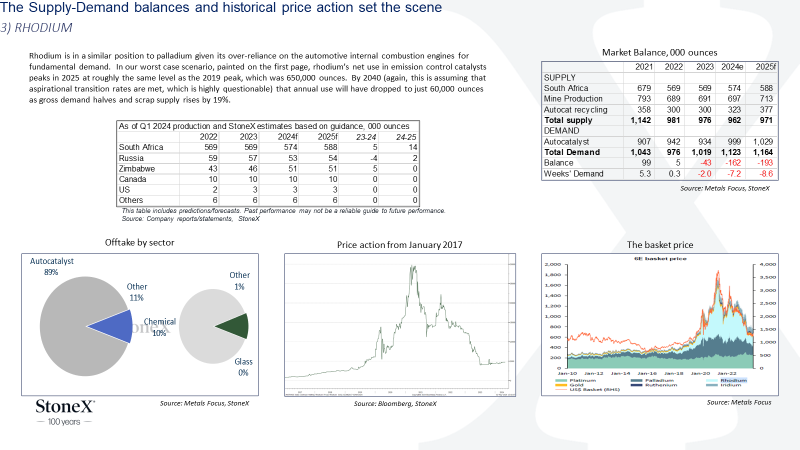Select 'Autocat recycling' row label
This screenshot has height=450, width=800.
(576, 110)
